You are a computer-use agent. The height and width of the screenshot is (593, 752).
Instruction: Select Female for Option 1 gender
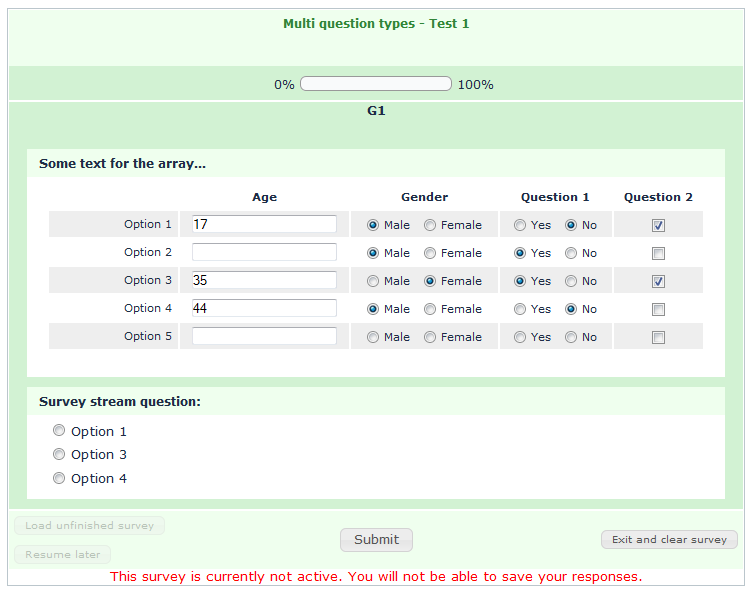pyautogui.click(x=430, y=225)
